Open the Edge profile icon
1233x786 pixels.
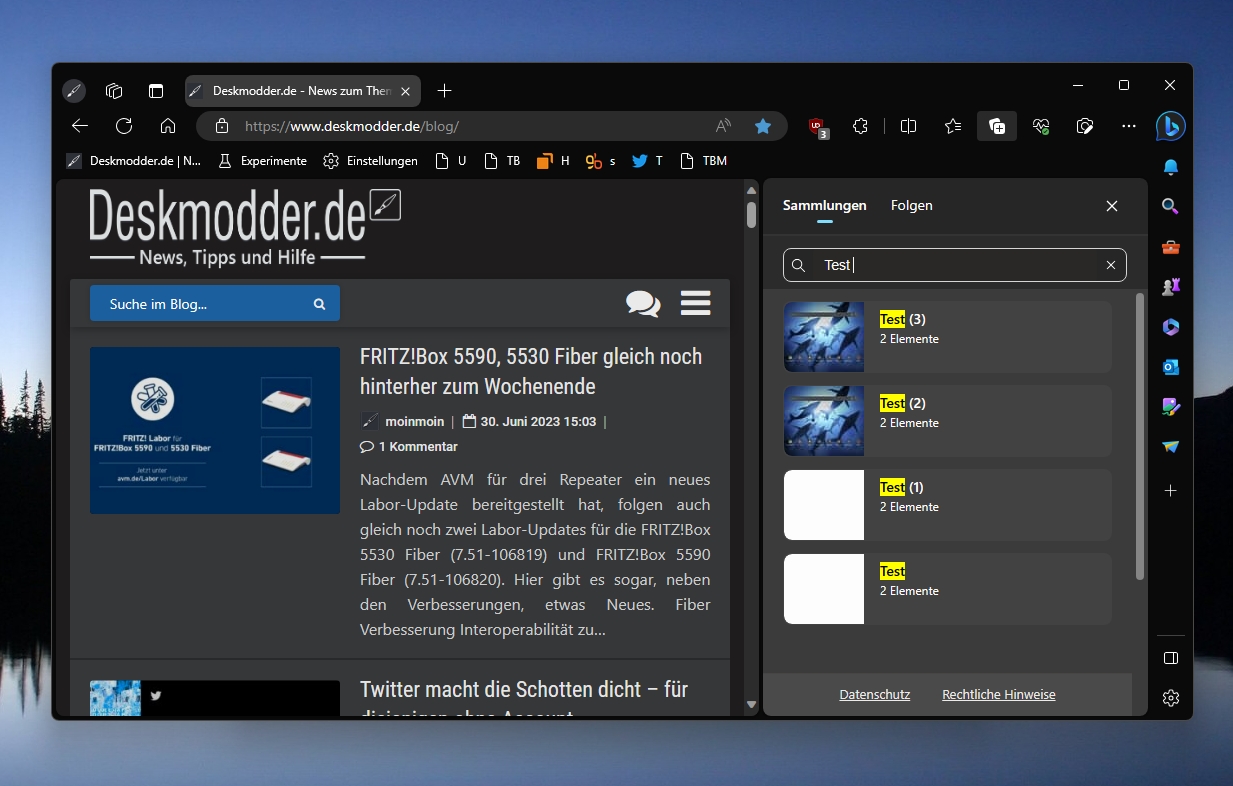[x=74, y=91]
